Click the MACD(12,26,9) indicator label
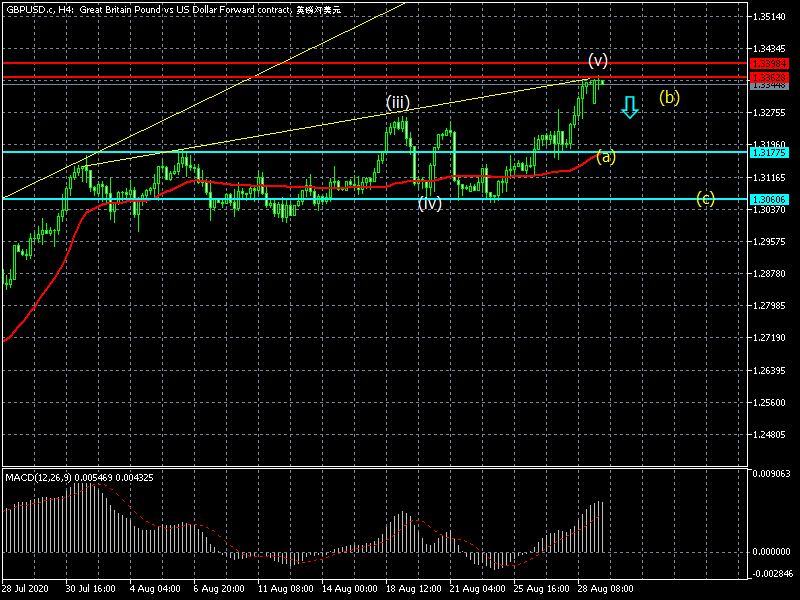Image resolution: width=800 pixels, height=600 pixels. tap(80, 477)
